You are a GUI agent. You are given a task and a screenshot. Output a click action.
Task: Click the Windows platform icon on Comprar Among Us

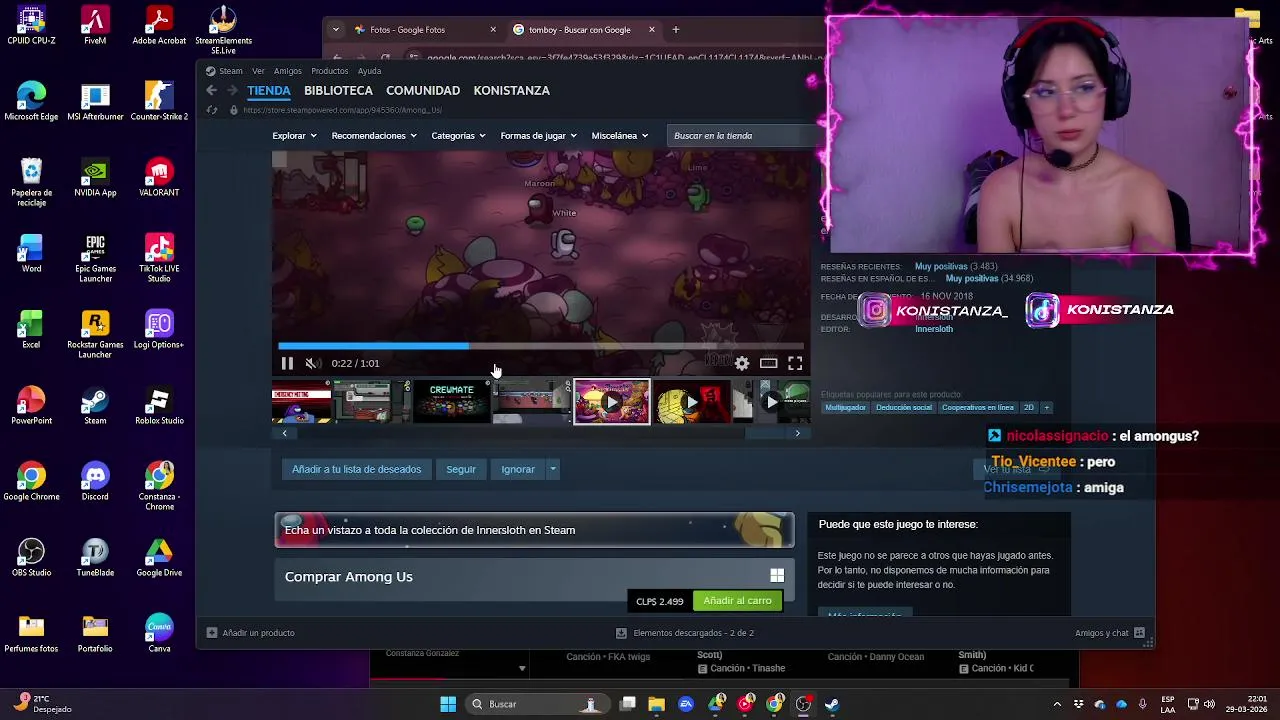pos(777,576)
